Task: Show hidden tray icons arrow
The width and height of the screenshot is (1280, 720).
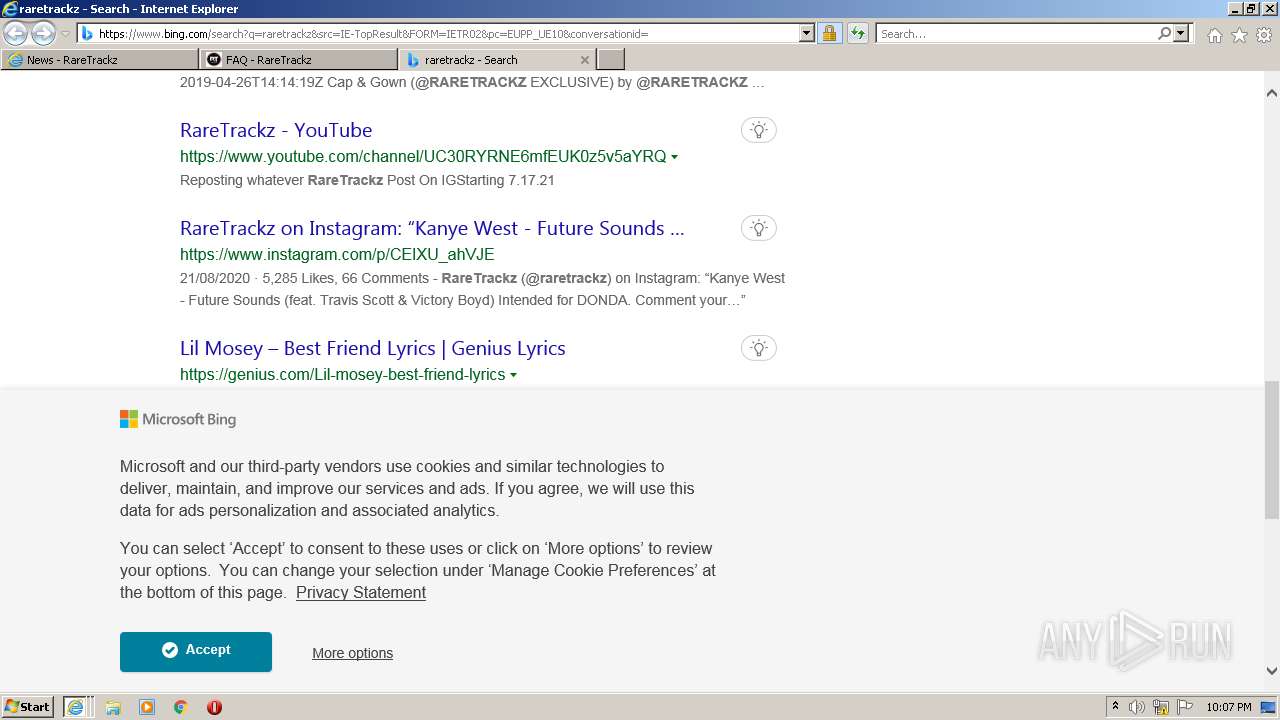Action: 1115,707
